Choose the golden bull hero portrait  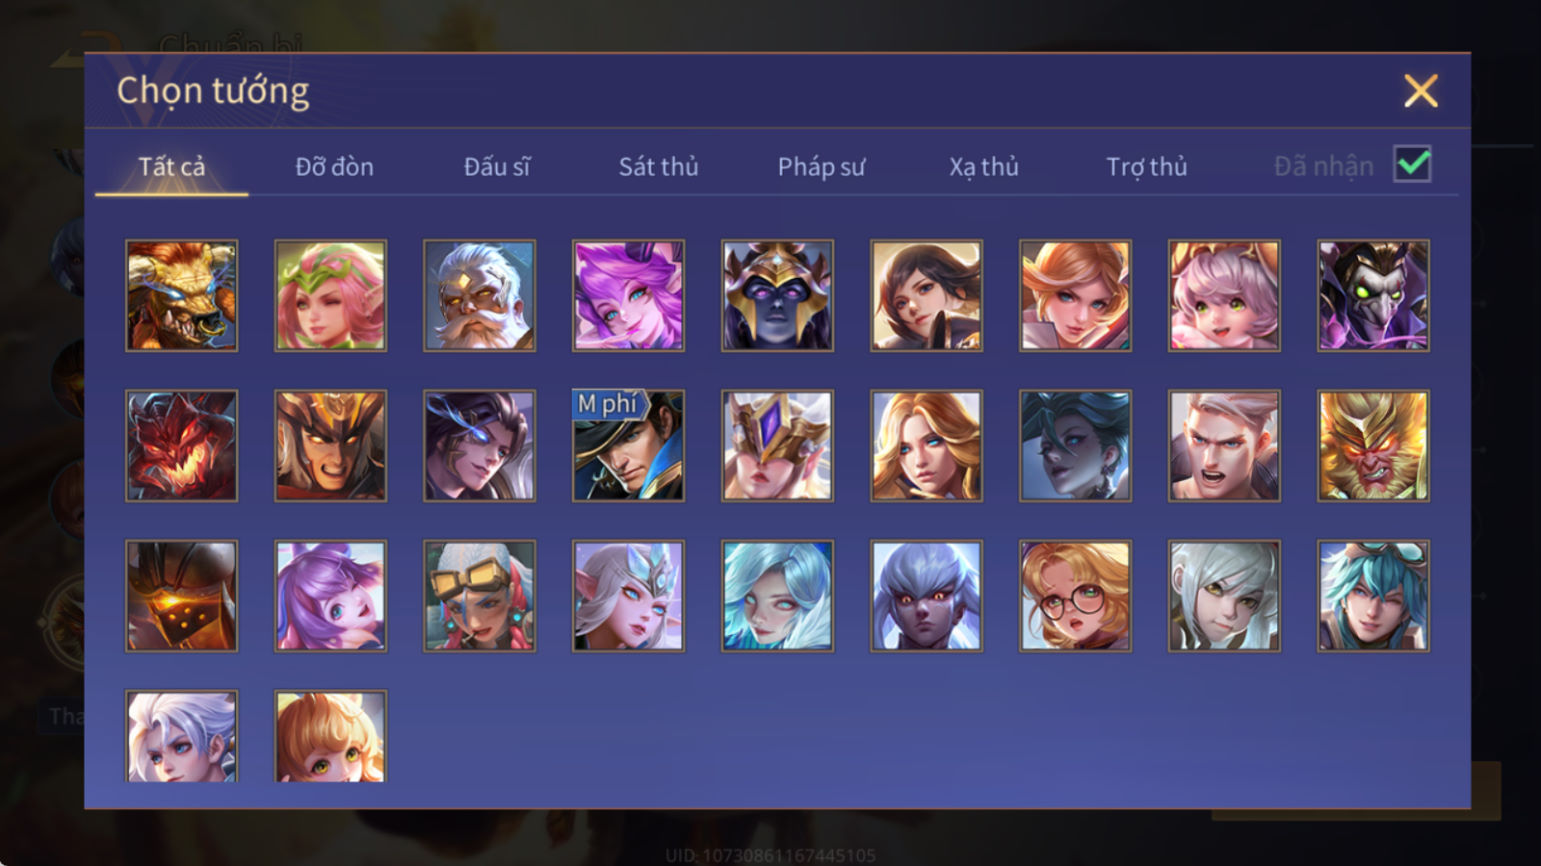(x=182, y=296)
